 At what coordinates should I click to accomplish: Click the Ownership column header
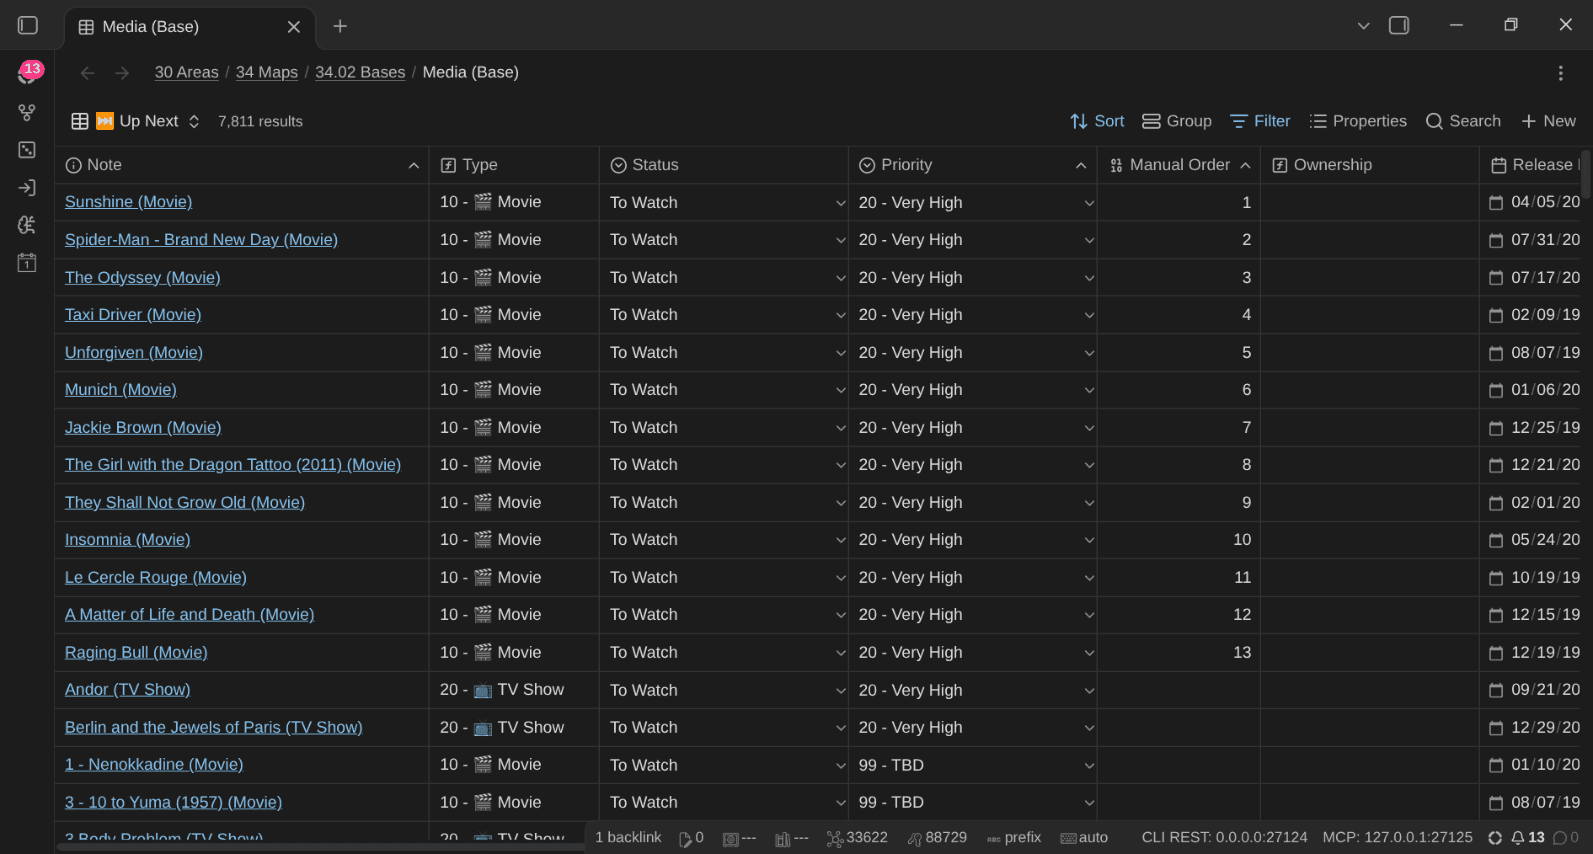pyautogui.click(x=1370, y=165)
